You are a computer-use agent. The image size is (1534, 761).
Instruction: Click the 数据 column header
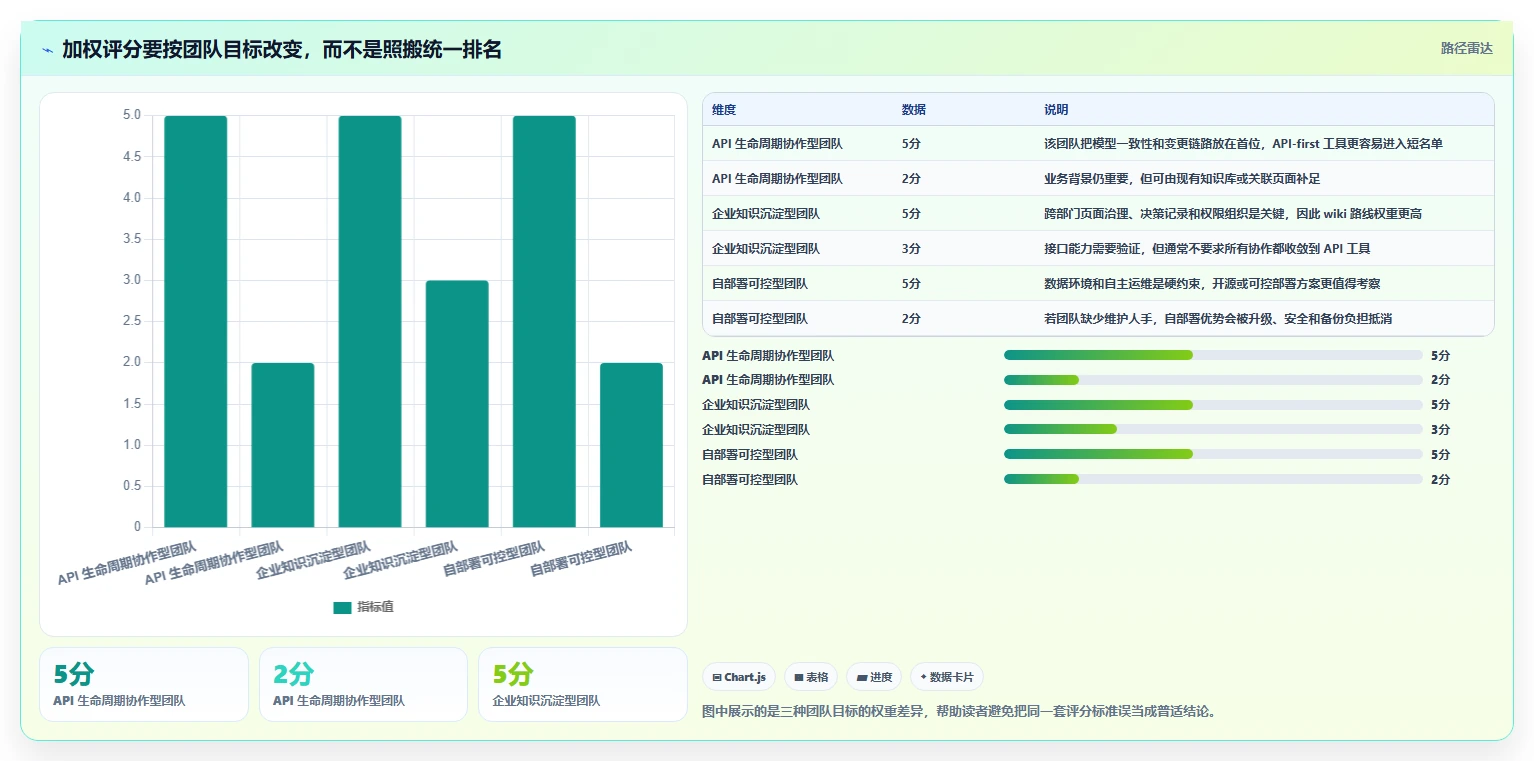tap(914, 110)
